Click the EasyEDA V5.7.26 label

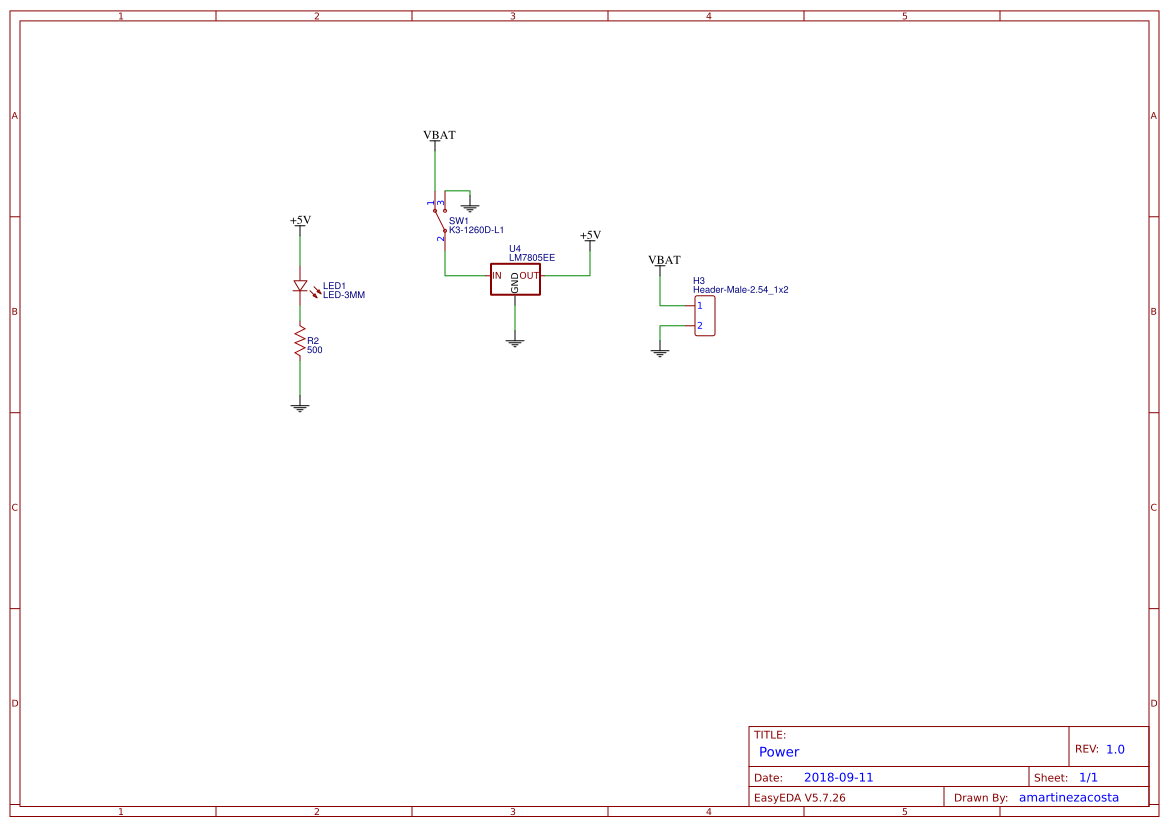pos(800,797)
